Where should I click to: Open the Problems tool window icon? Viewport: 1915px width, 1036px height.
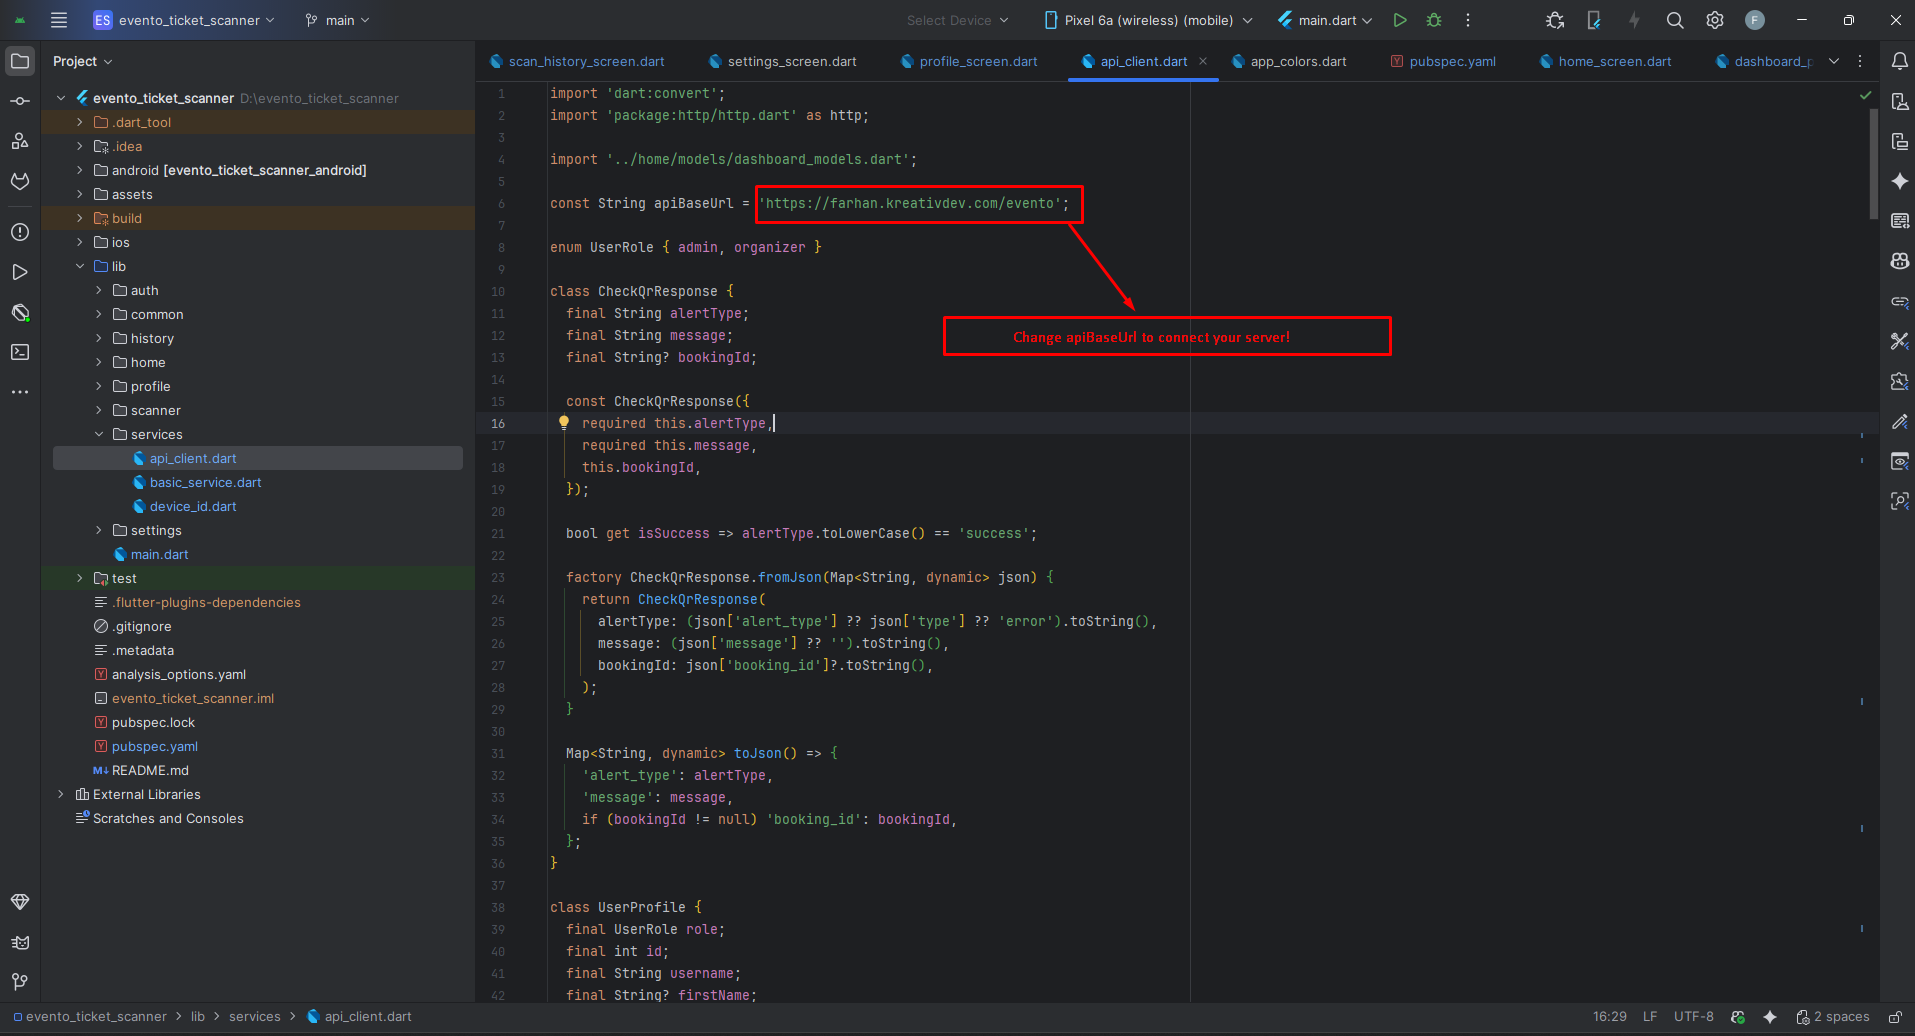20,232
